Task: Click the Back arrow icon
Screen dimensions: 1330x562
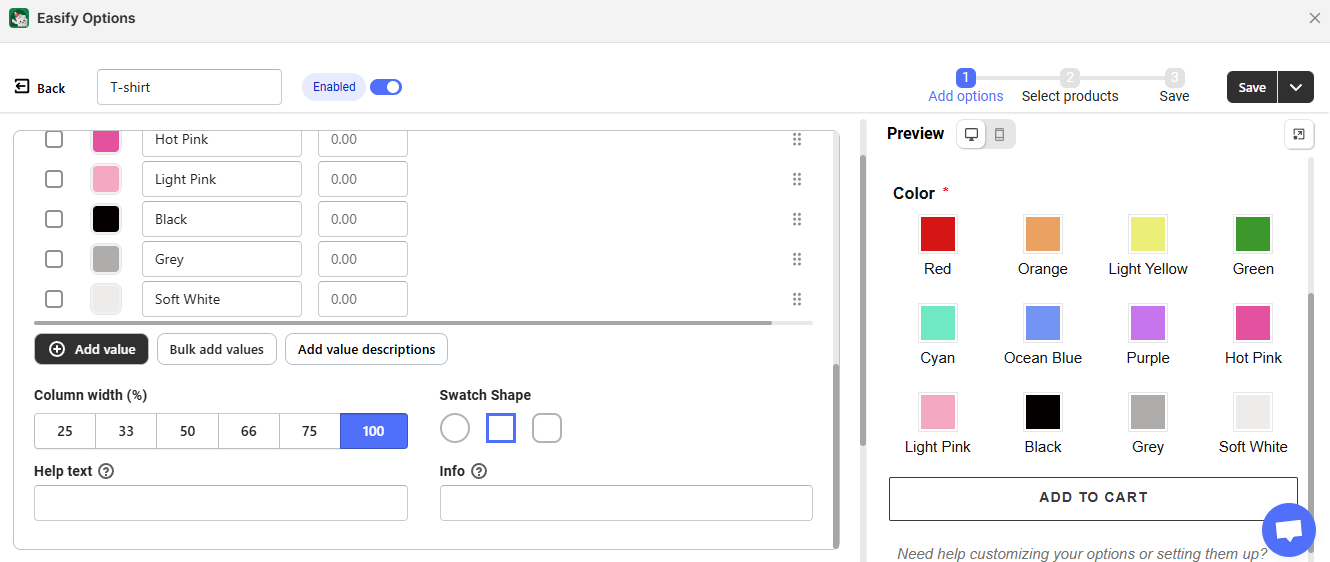Action: click(x=22, y=87)
